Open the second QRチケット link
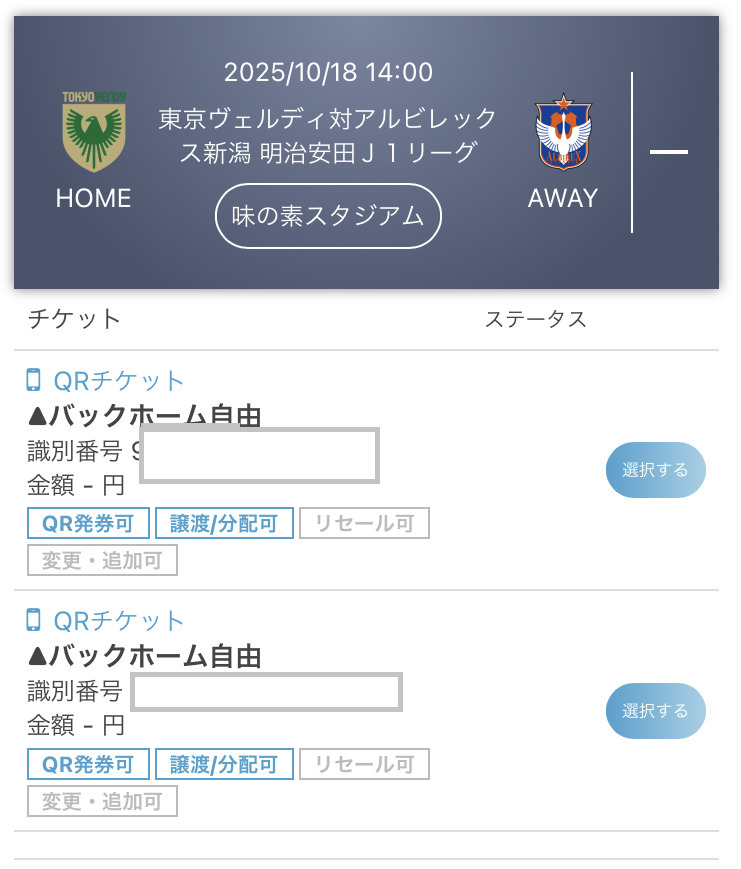Viewport: 741px width, 869px height. [x=119, y=621]
